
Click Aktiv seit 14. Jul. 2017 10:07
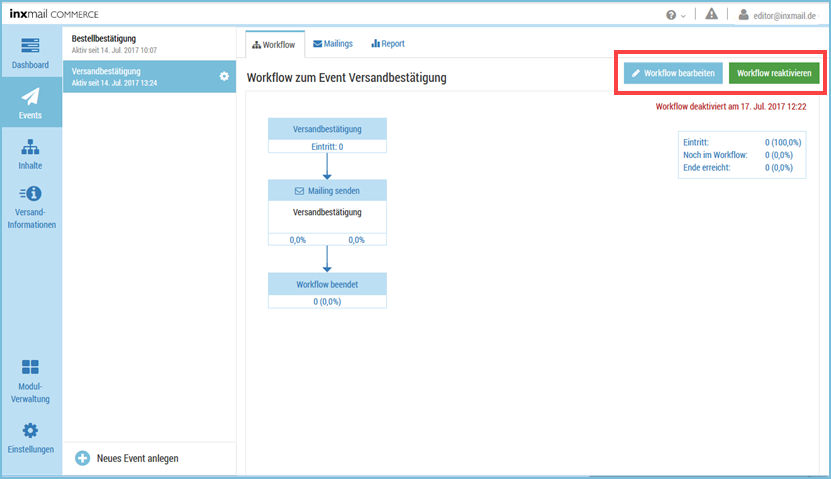114,50
